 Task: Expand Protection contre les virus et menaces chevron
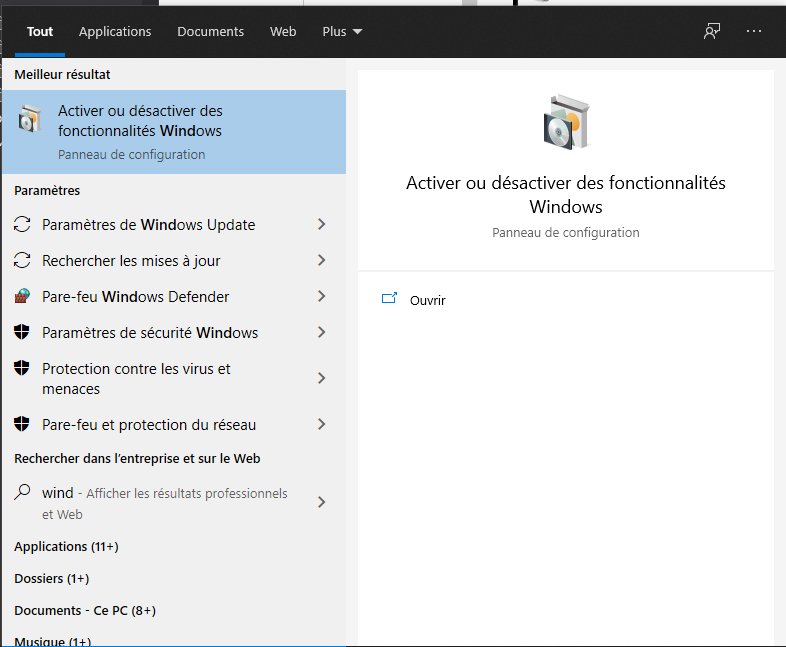(x=322, y=378)
